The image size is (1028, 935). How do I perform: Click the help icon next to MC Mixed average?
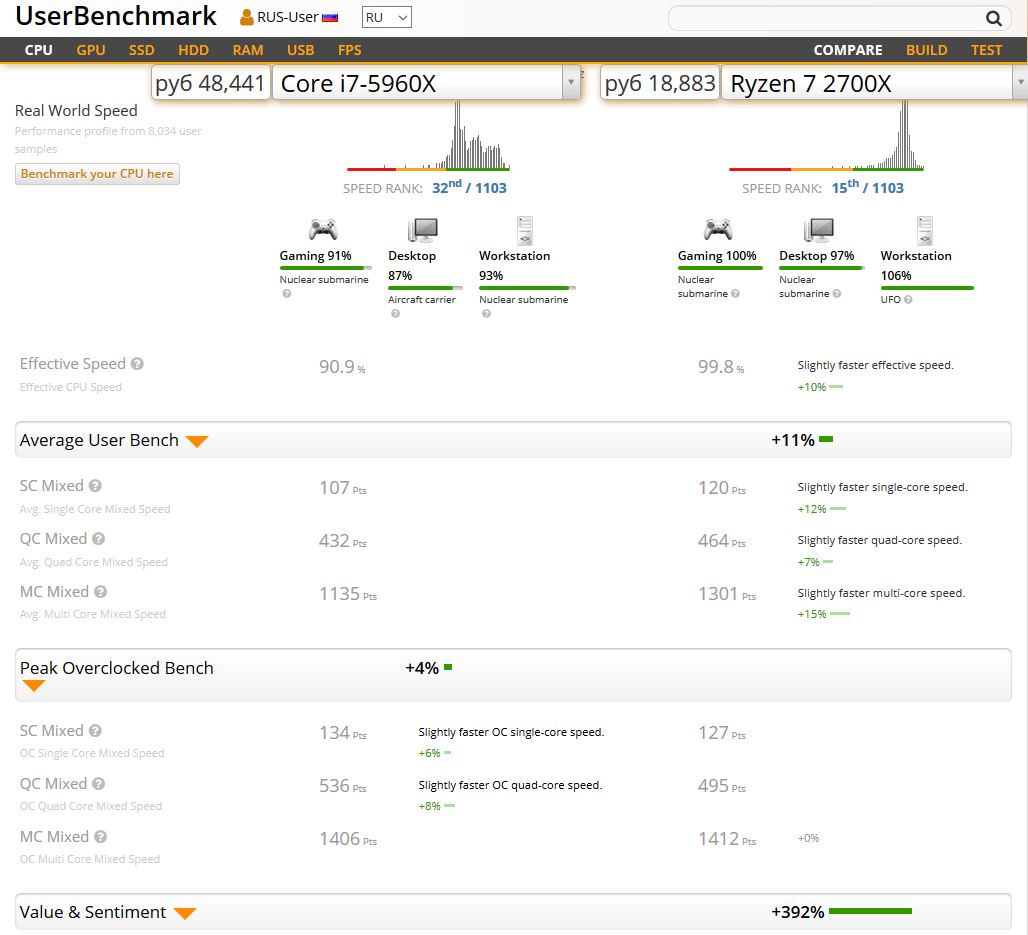pyautogui.click(x=100, y=592)
